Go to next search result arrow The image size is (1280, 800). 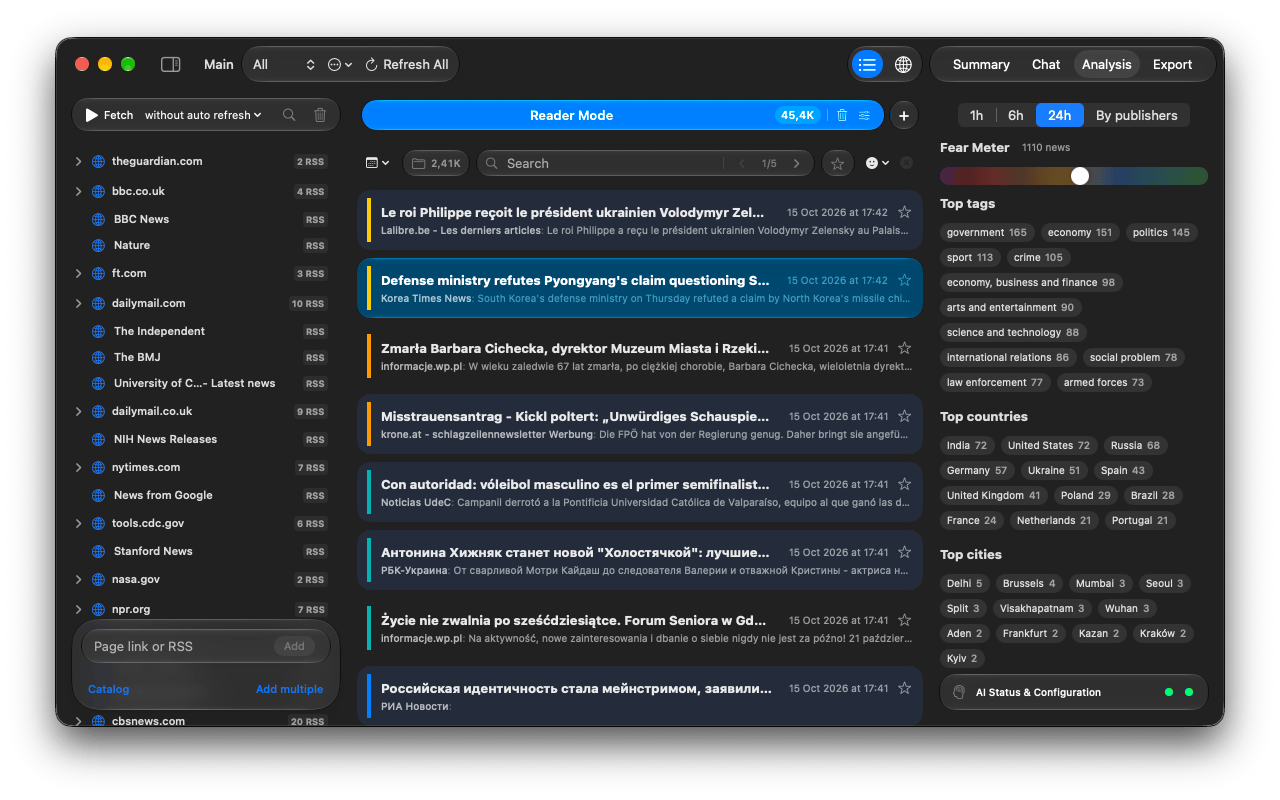coord(796,163)
